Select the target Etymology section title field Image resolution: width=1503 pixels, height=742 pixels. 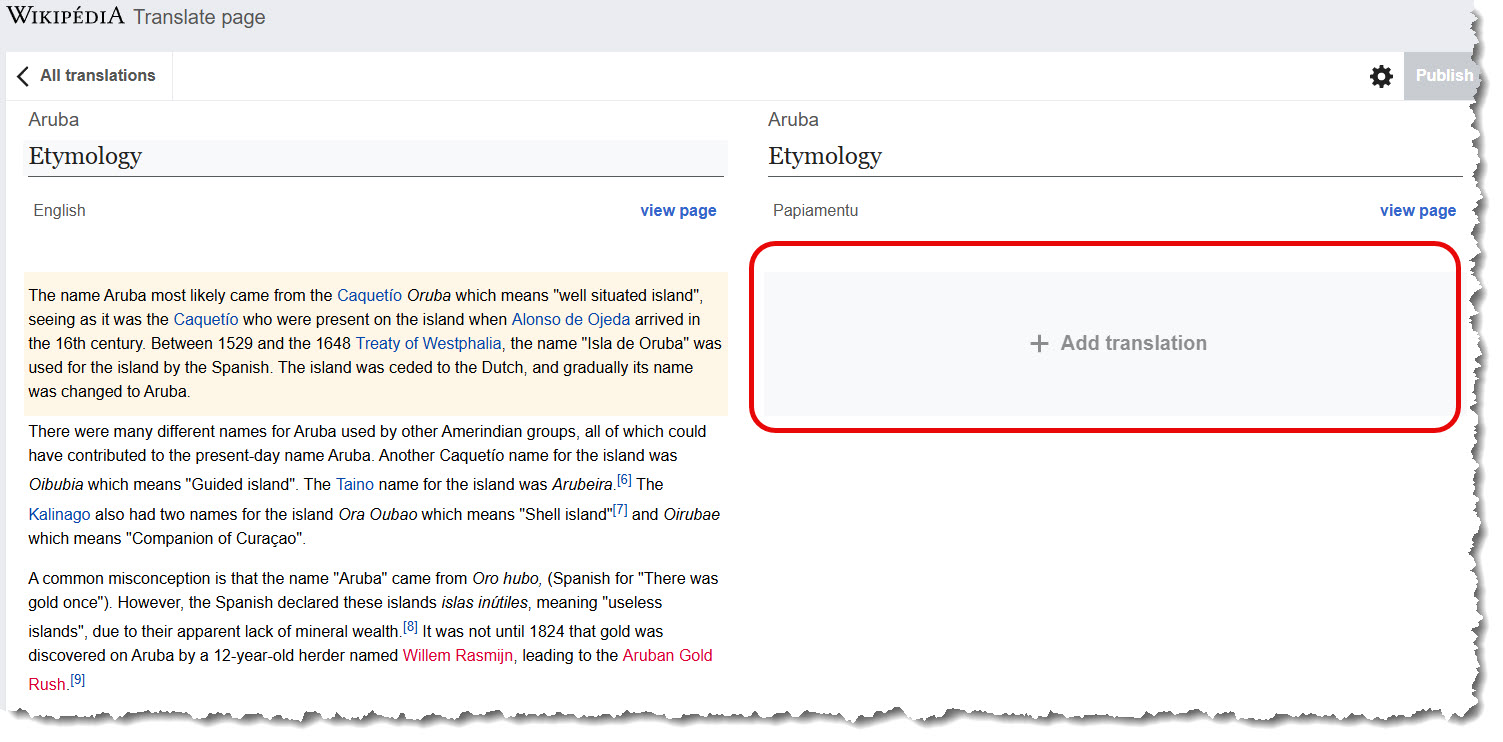pyautogui.click(x=1115, y=157)
